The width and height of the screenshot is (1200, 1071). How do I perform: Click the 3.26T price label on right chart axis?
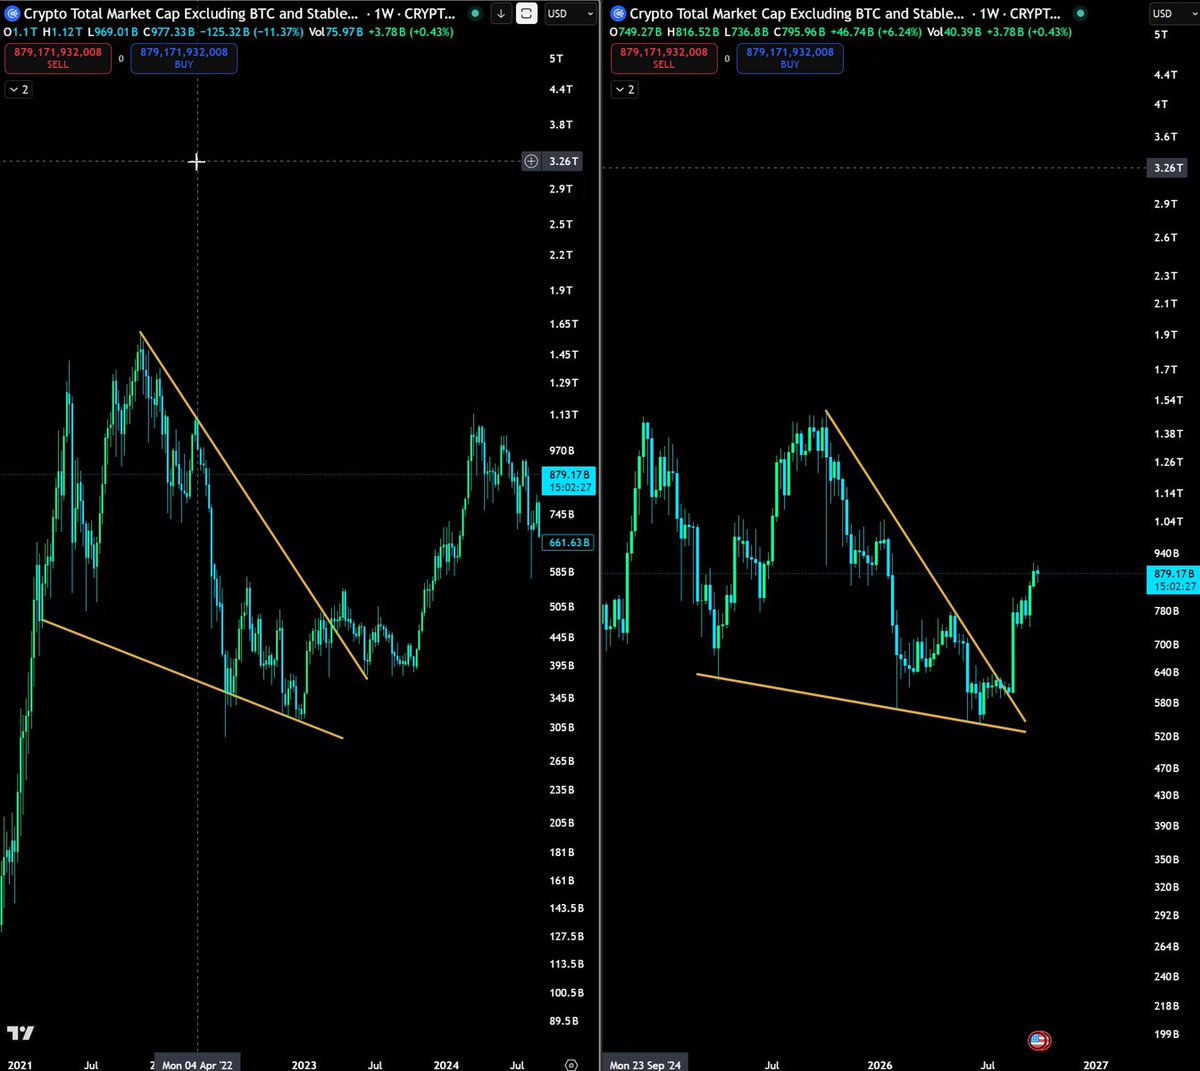point(1169,168)
